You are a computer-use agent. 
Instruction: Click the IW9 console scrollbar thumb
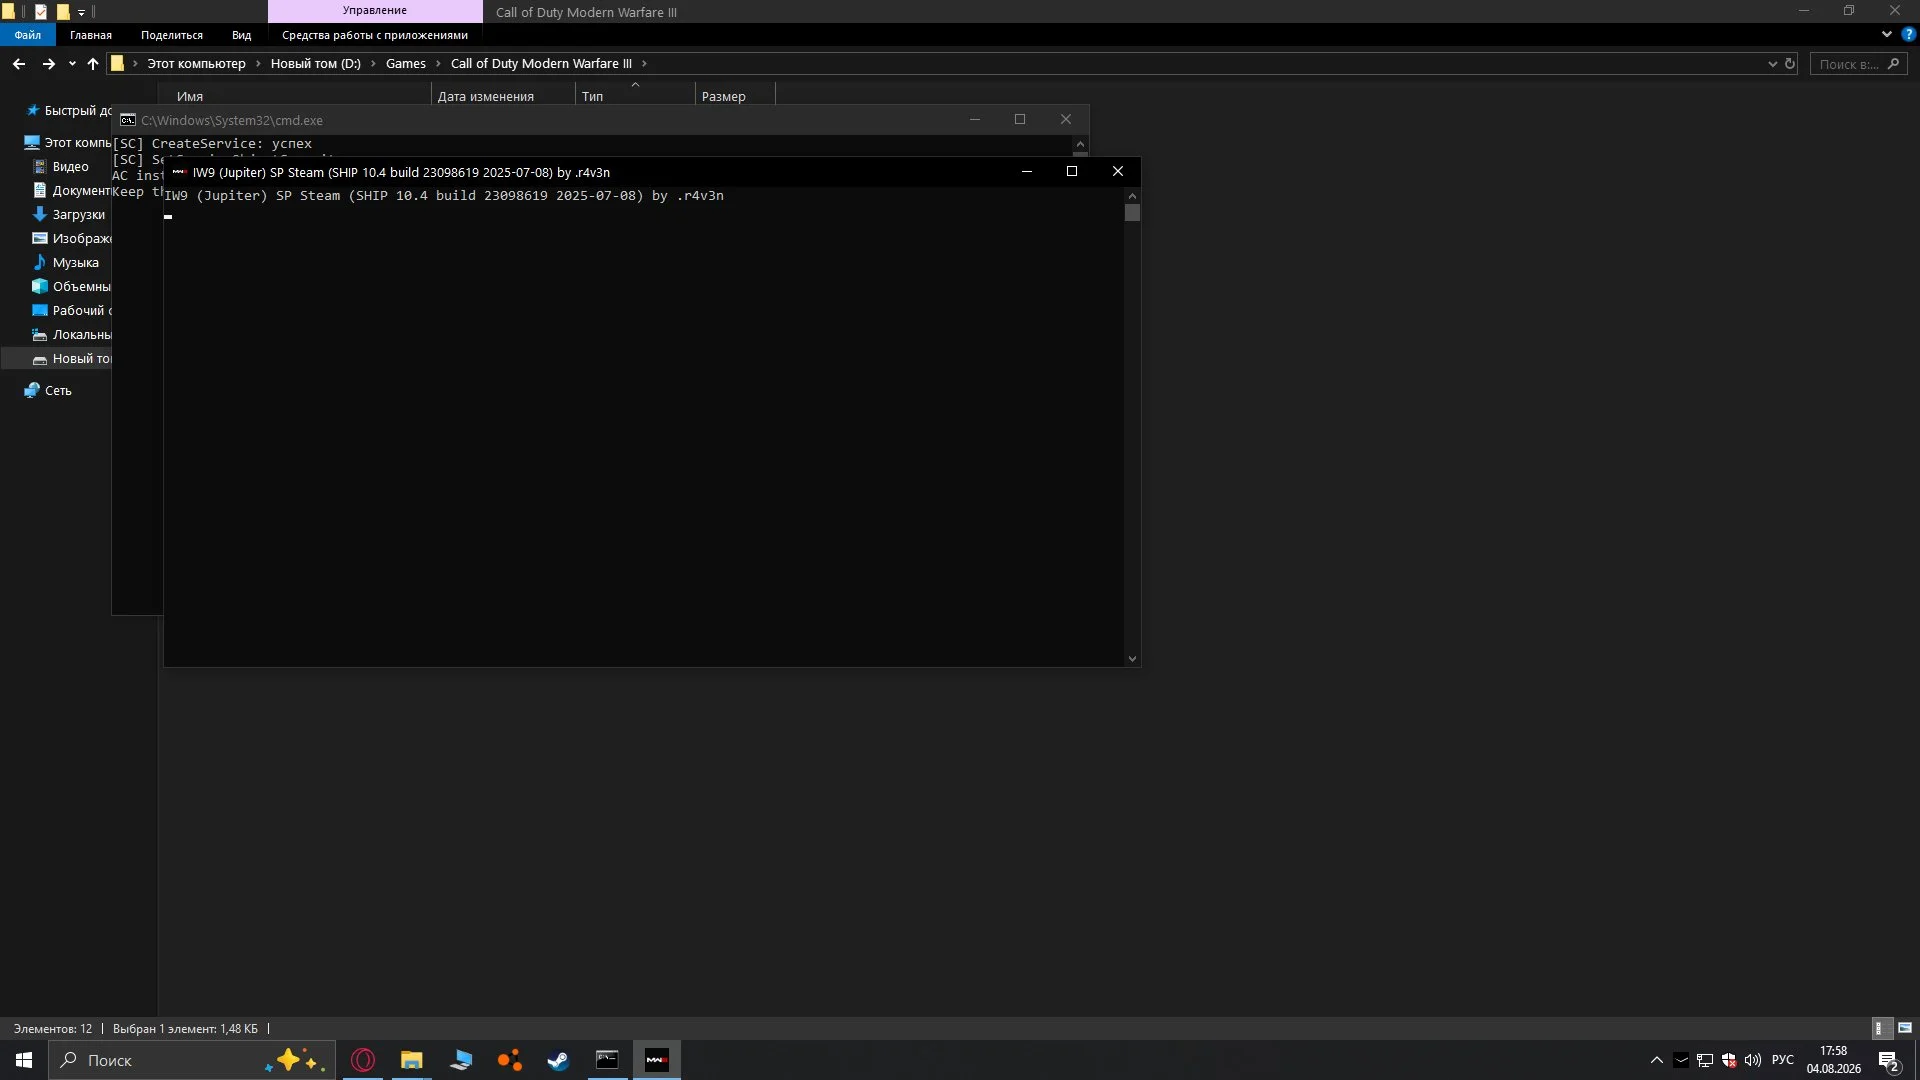click(1132, 213)
